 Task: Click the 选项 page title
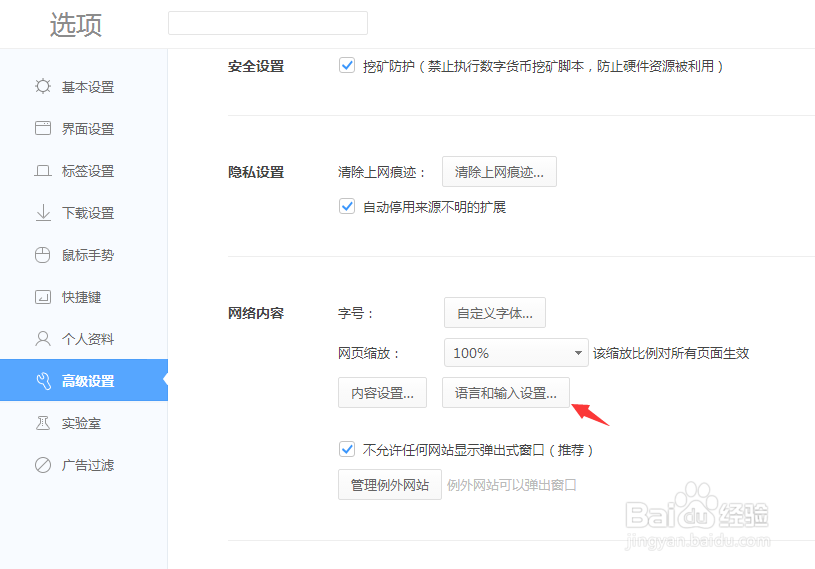pos(76,24)
